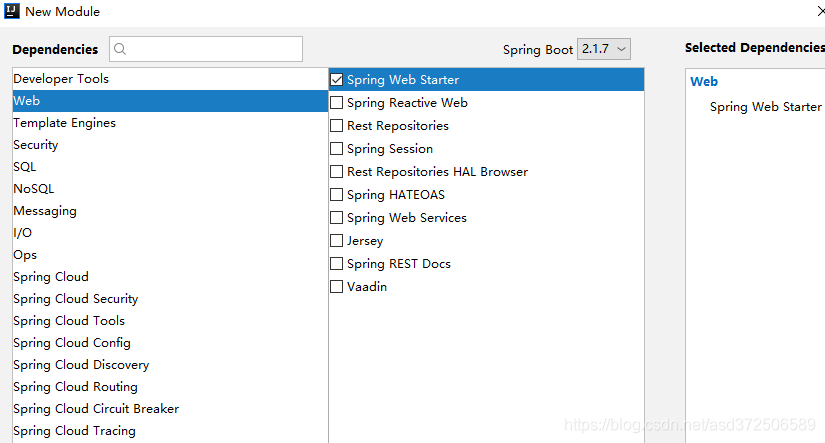Click the Spring Web Services label text
This screenshot has height=443, width=825.
pos(407,218)
